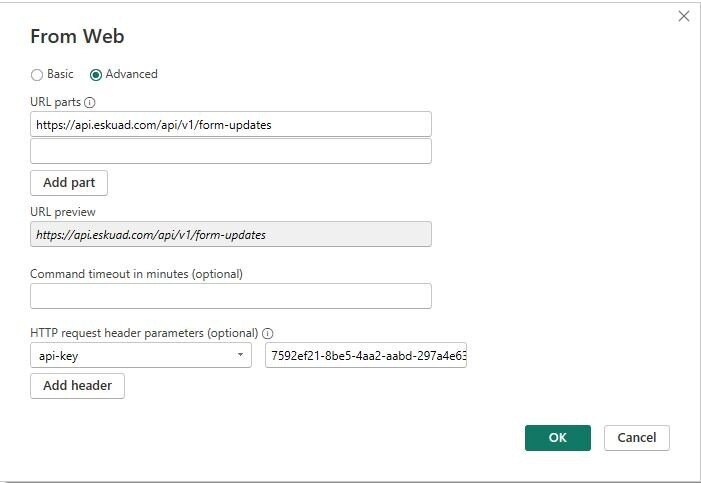
Task: Click the Add header button
Action: [77, 386]
